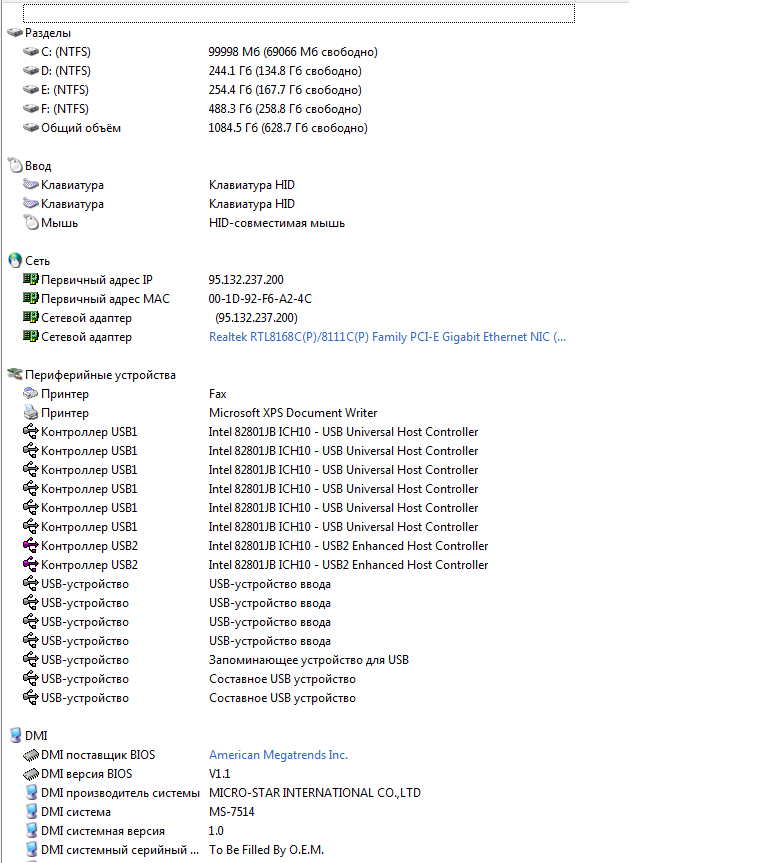768x863 pixels.
Task: Click the DMI система computer icon
Action: point(31,812)
